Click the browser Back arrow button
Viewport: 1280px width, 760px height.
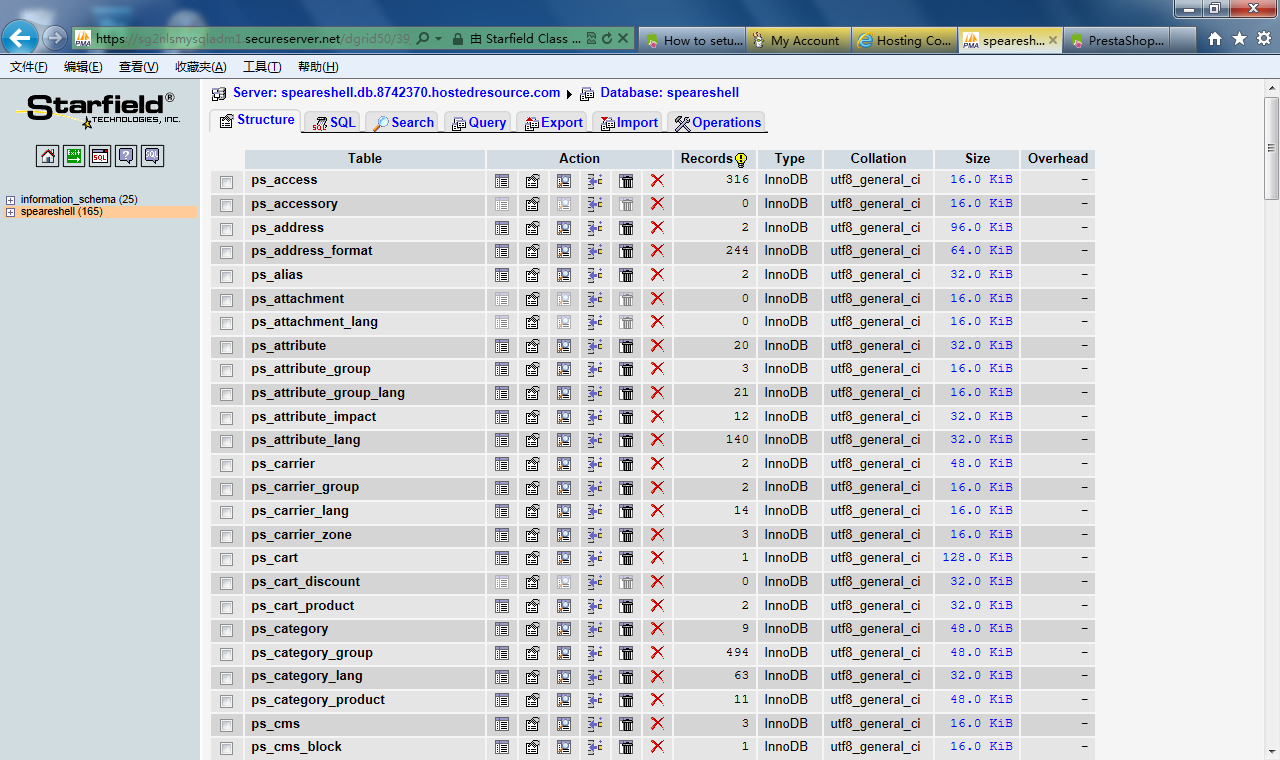[x=20, y=38]
